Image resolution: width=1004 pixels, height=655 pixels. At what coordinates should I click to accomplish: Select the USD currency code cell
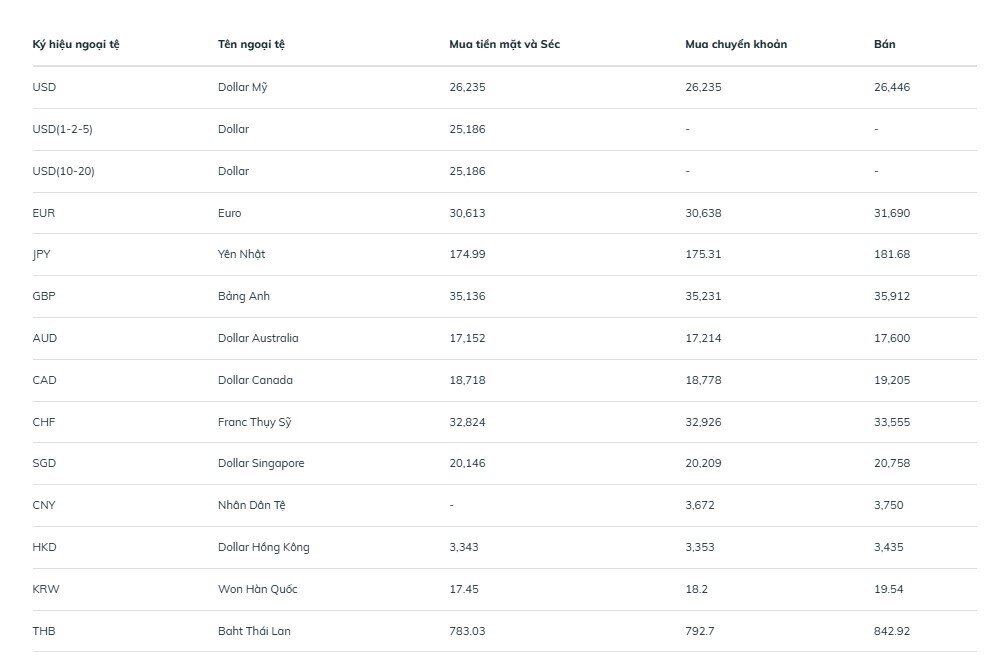tap(44, 87)
